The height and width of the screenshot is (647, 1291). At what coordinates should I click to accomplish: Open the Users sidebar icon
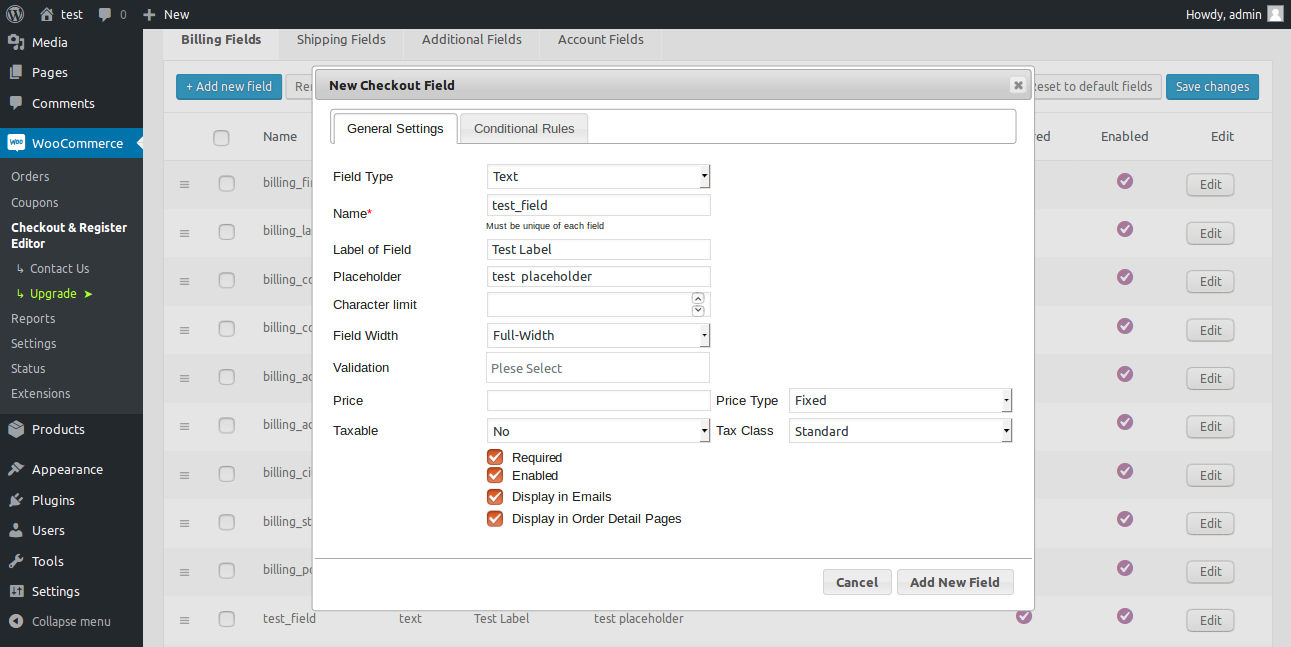[x=16, y=530]
